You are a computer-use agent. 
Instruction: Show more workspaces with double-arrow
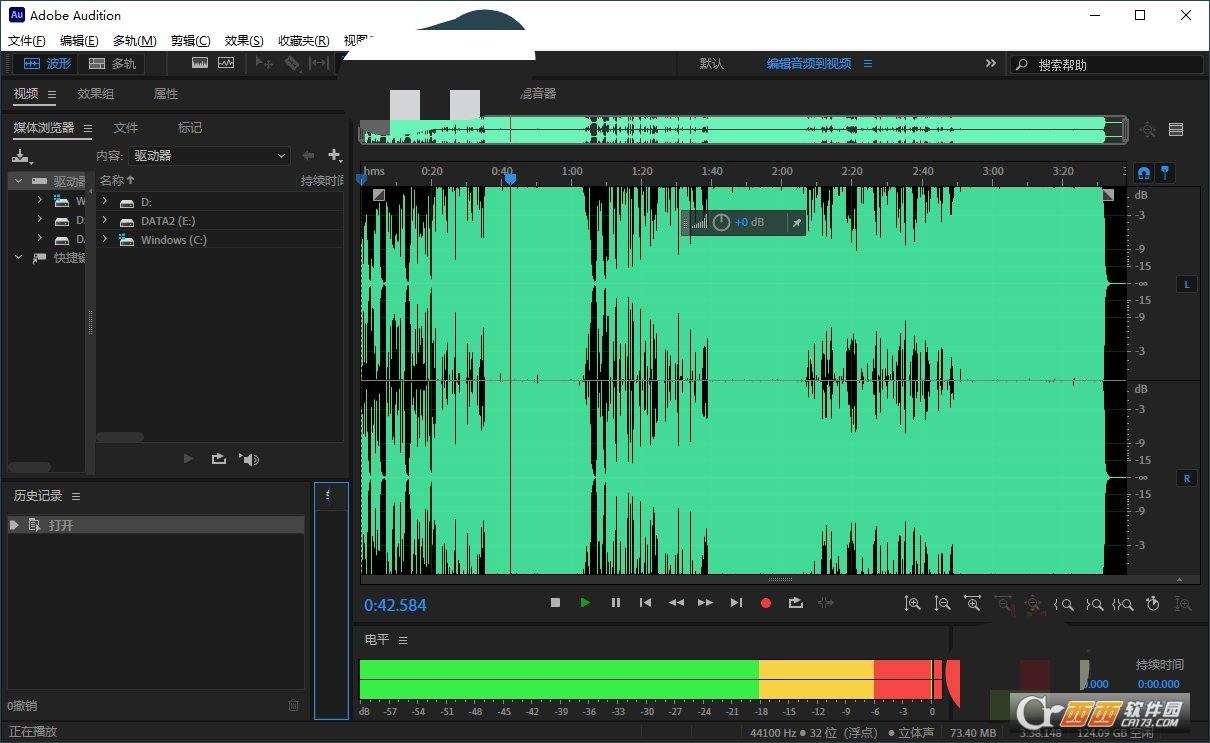(990, 63)
